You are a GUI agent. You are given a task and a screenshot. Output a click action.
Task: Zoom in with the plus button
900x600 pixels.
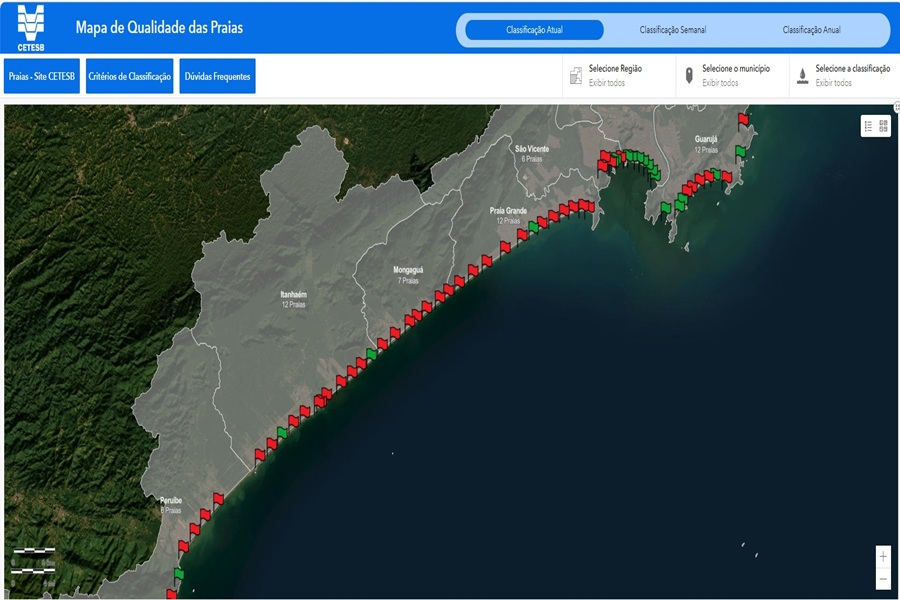883,556
